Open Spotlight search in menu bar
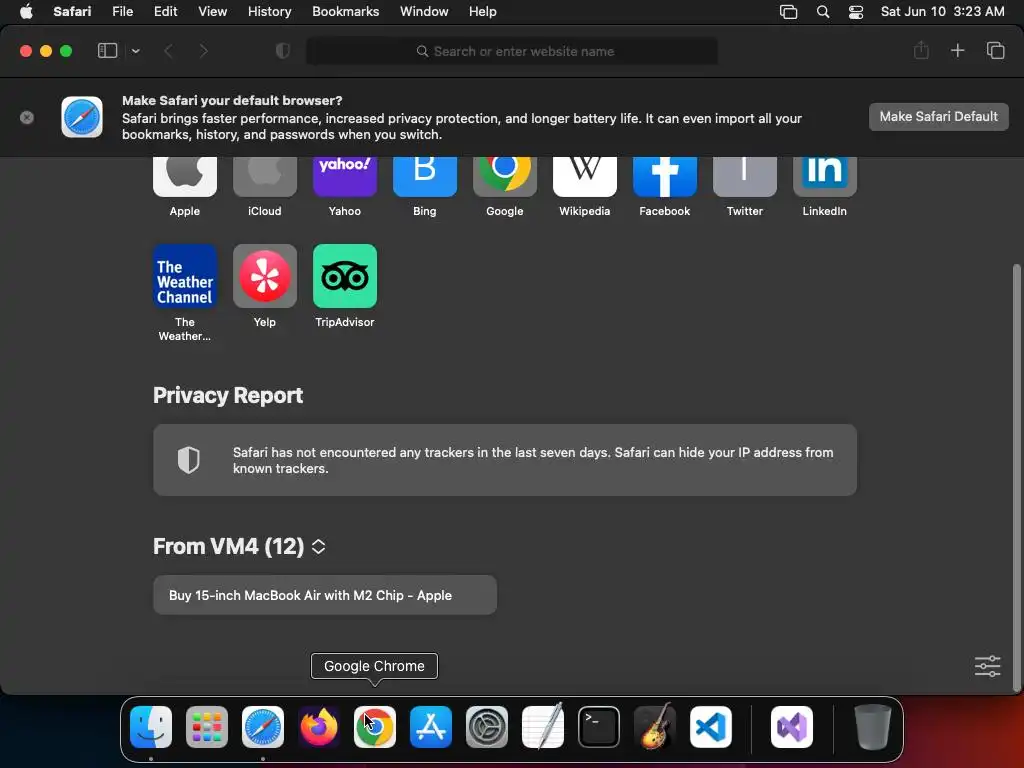 click(x=823, y=12)
